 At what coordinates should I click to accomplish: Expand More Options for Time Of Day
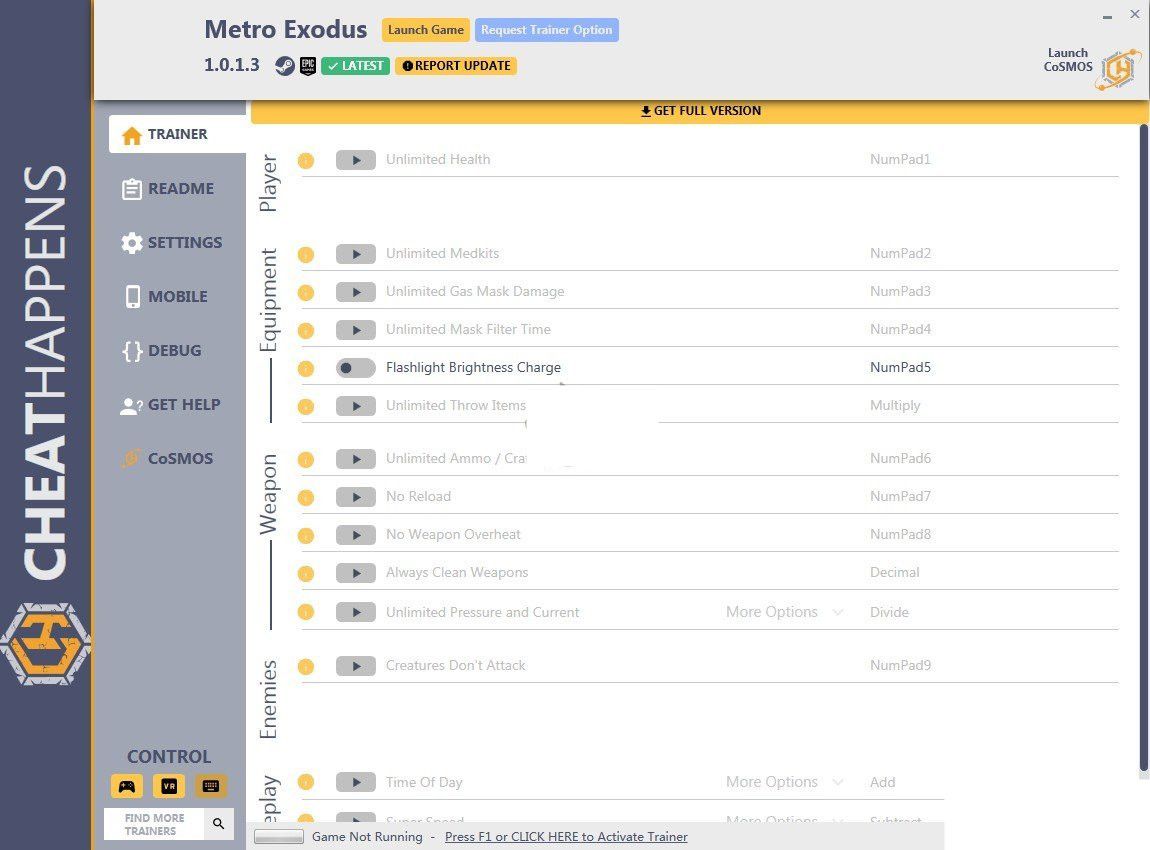coord(784,783)
